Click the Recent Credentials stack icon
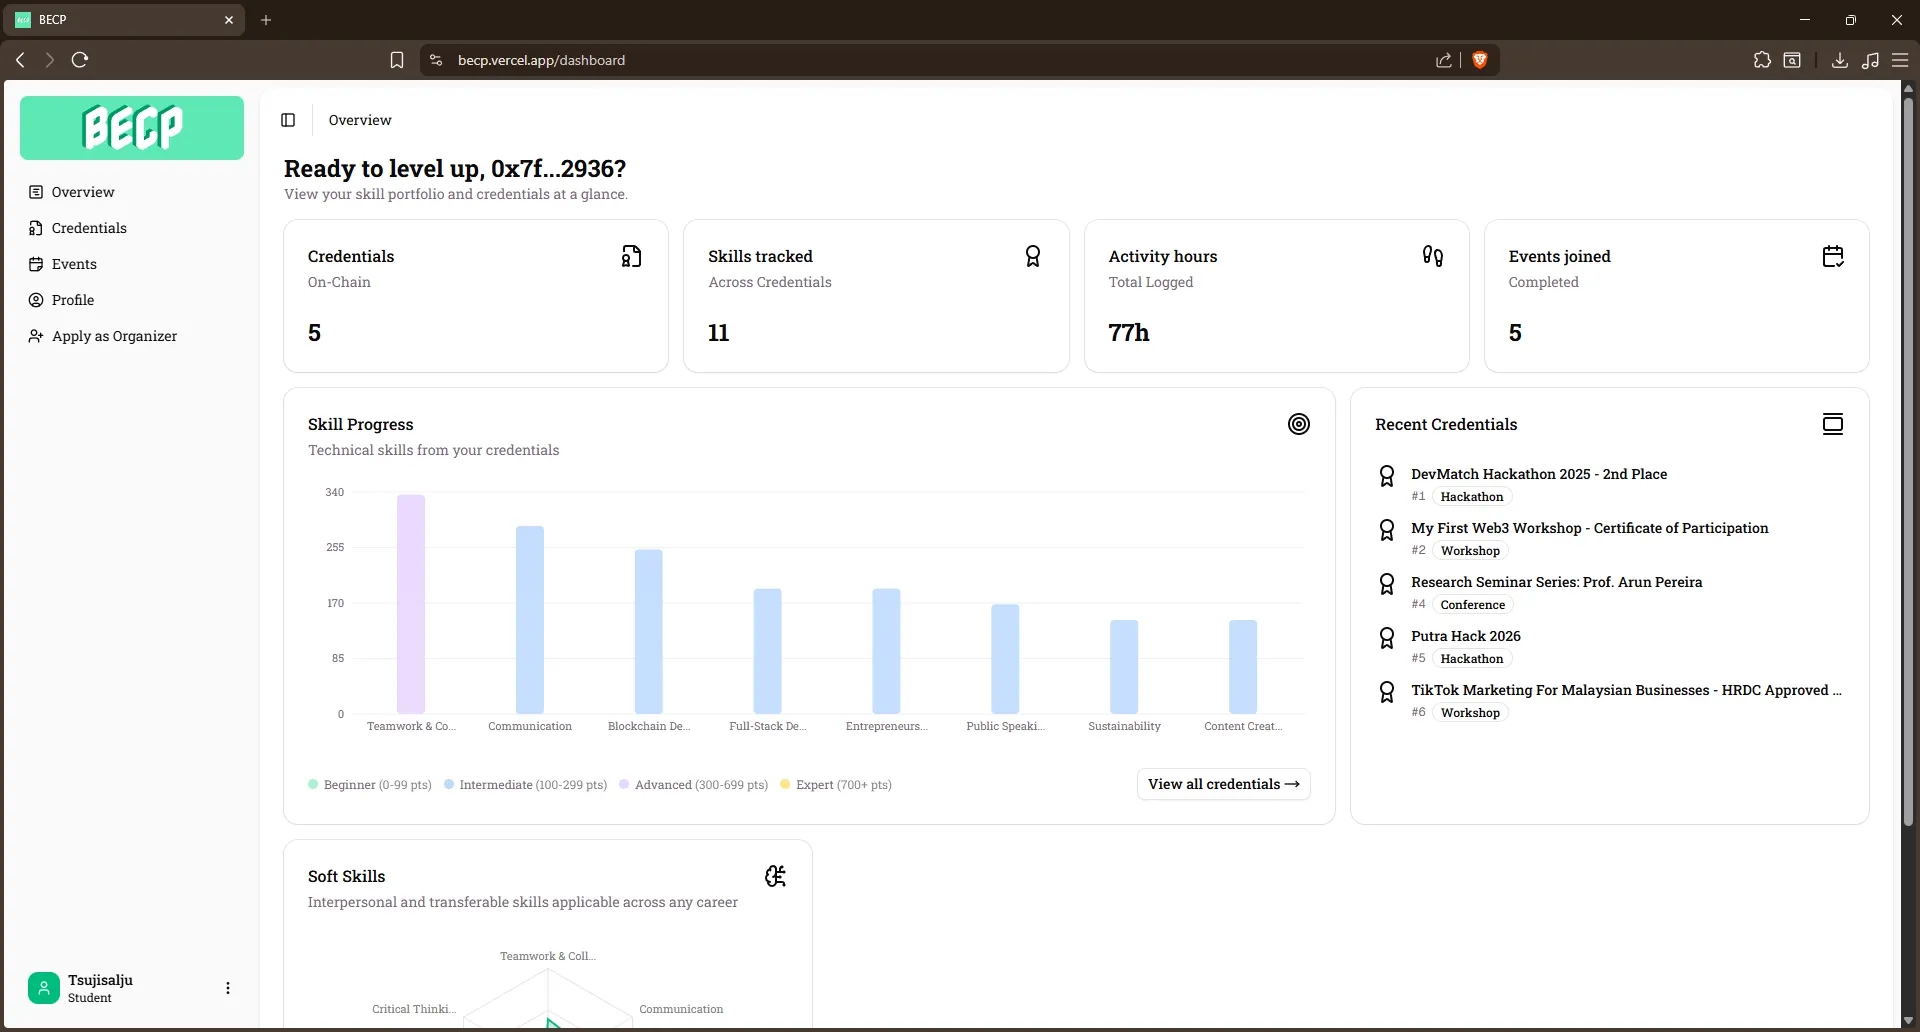Viewport: 1920px width, 1032px height. 1832,424
